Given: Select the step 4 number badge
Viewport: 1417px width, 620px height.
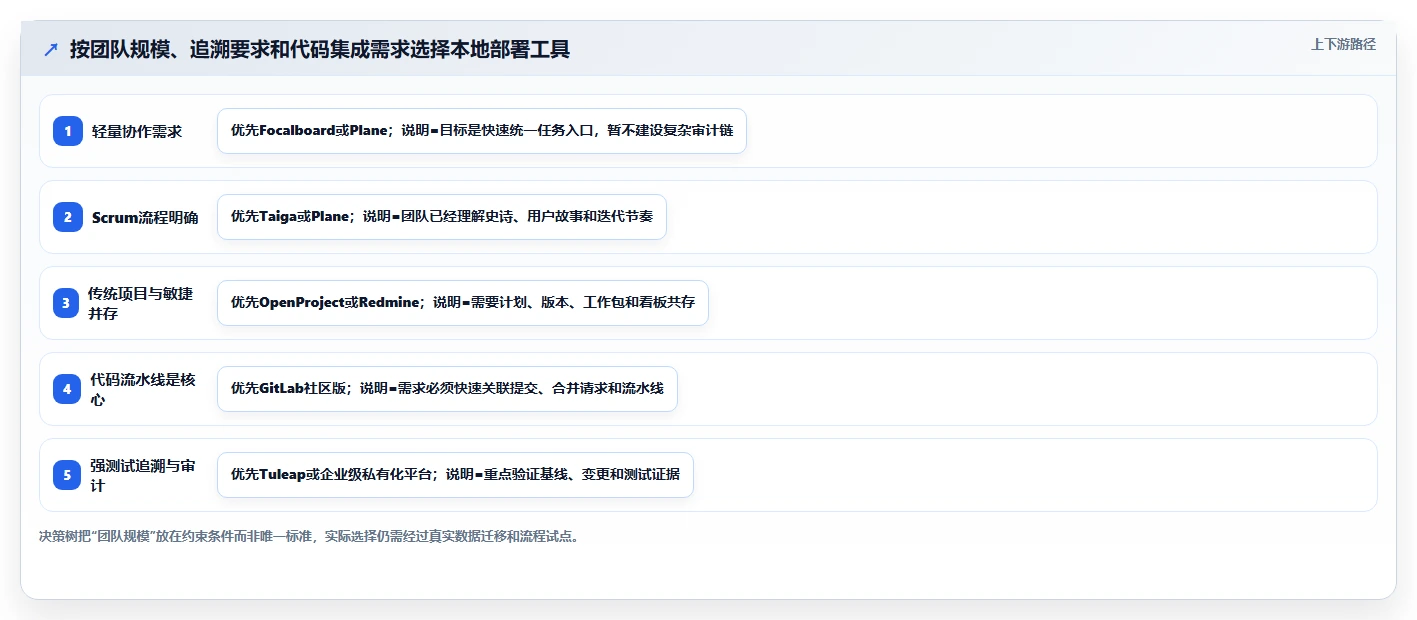Looking at the screenshot, I should (x=67, y=389).
